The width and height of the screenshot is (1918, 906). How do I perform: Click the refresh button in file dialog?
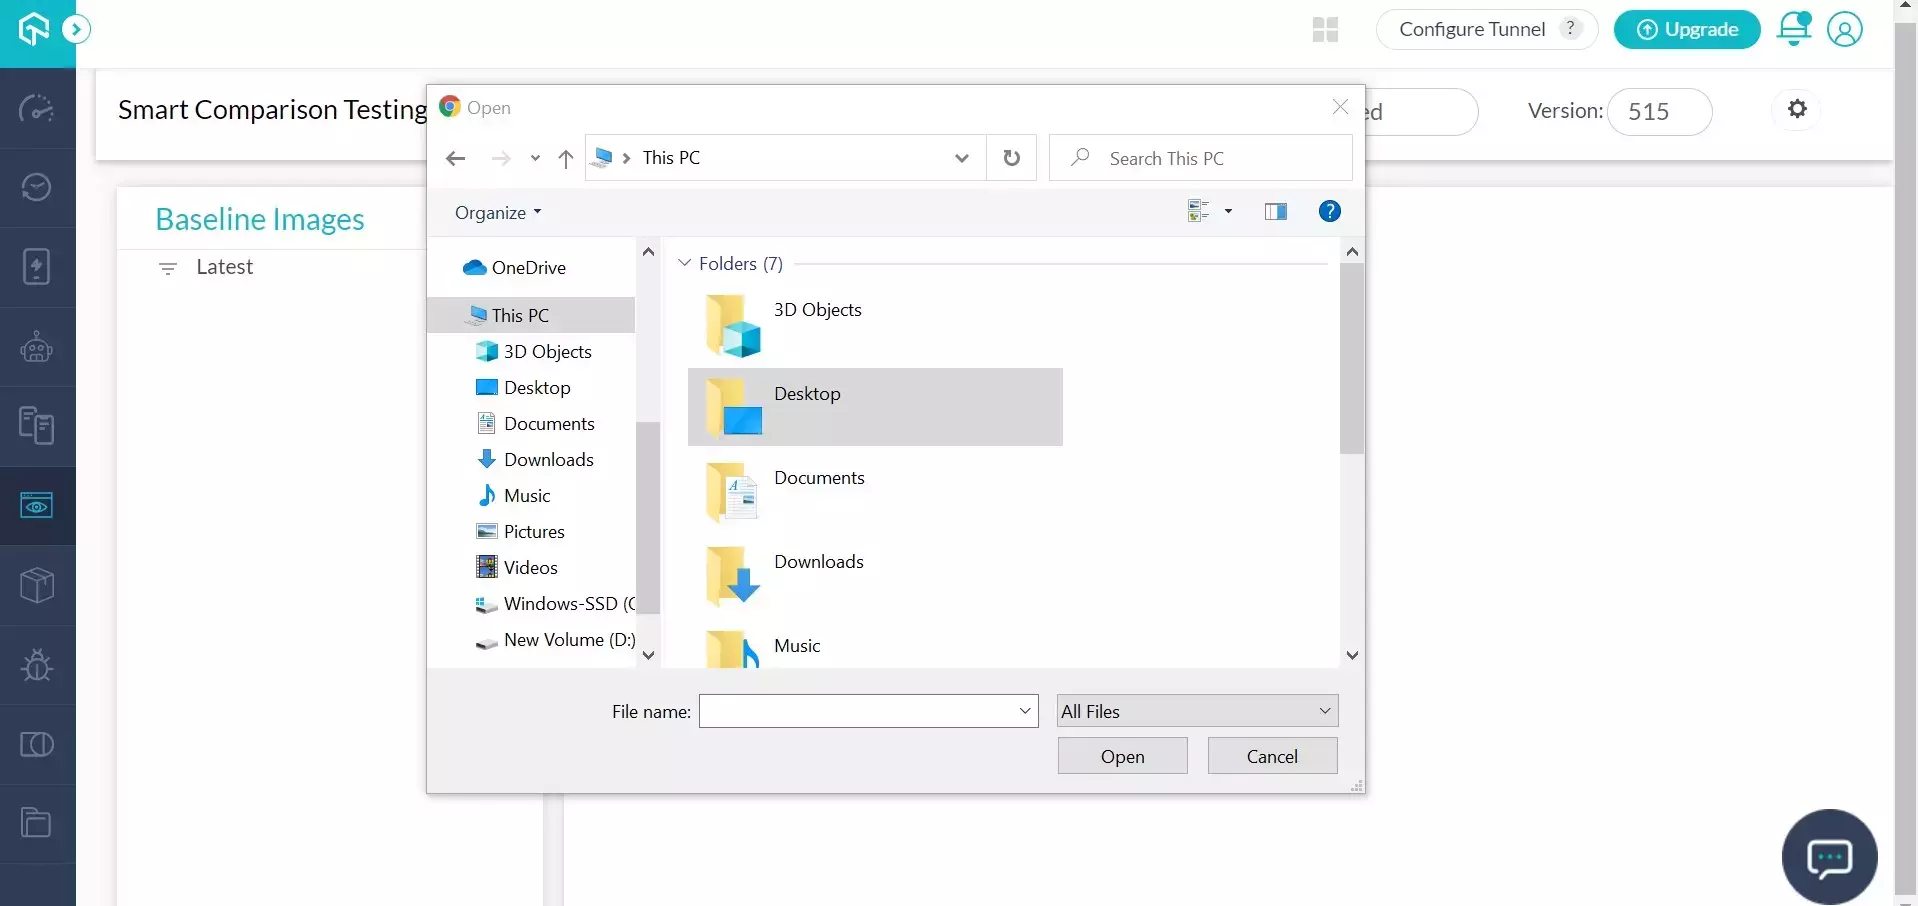click(1011, 158)
